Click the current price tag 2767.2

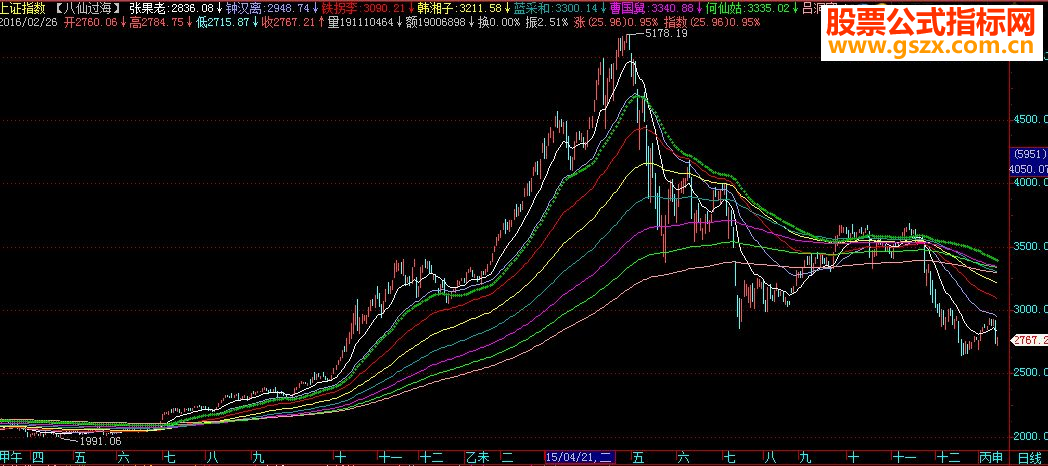[x=1030, y=340]
